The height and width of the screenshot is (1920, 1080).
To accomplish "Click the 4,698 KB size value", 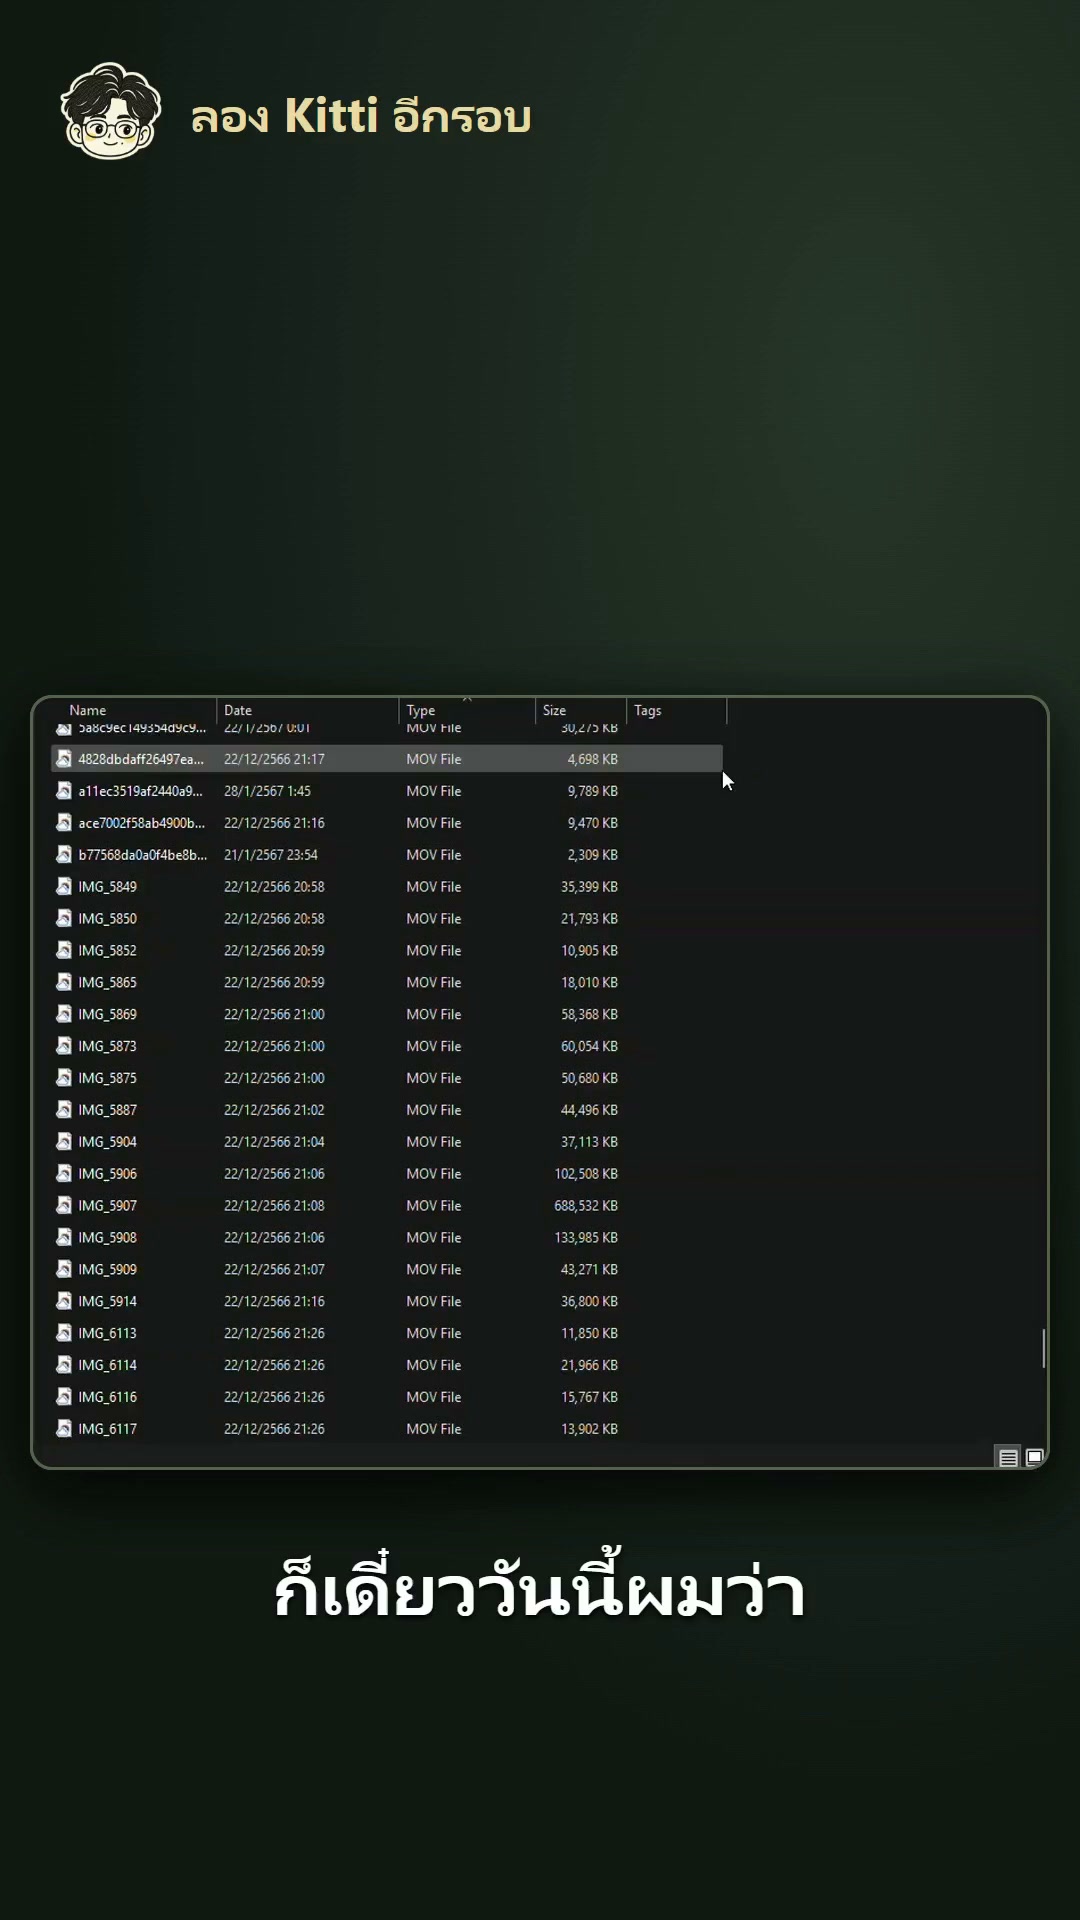I will pyautogui.click(x=593, y=759).
